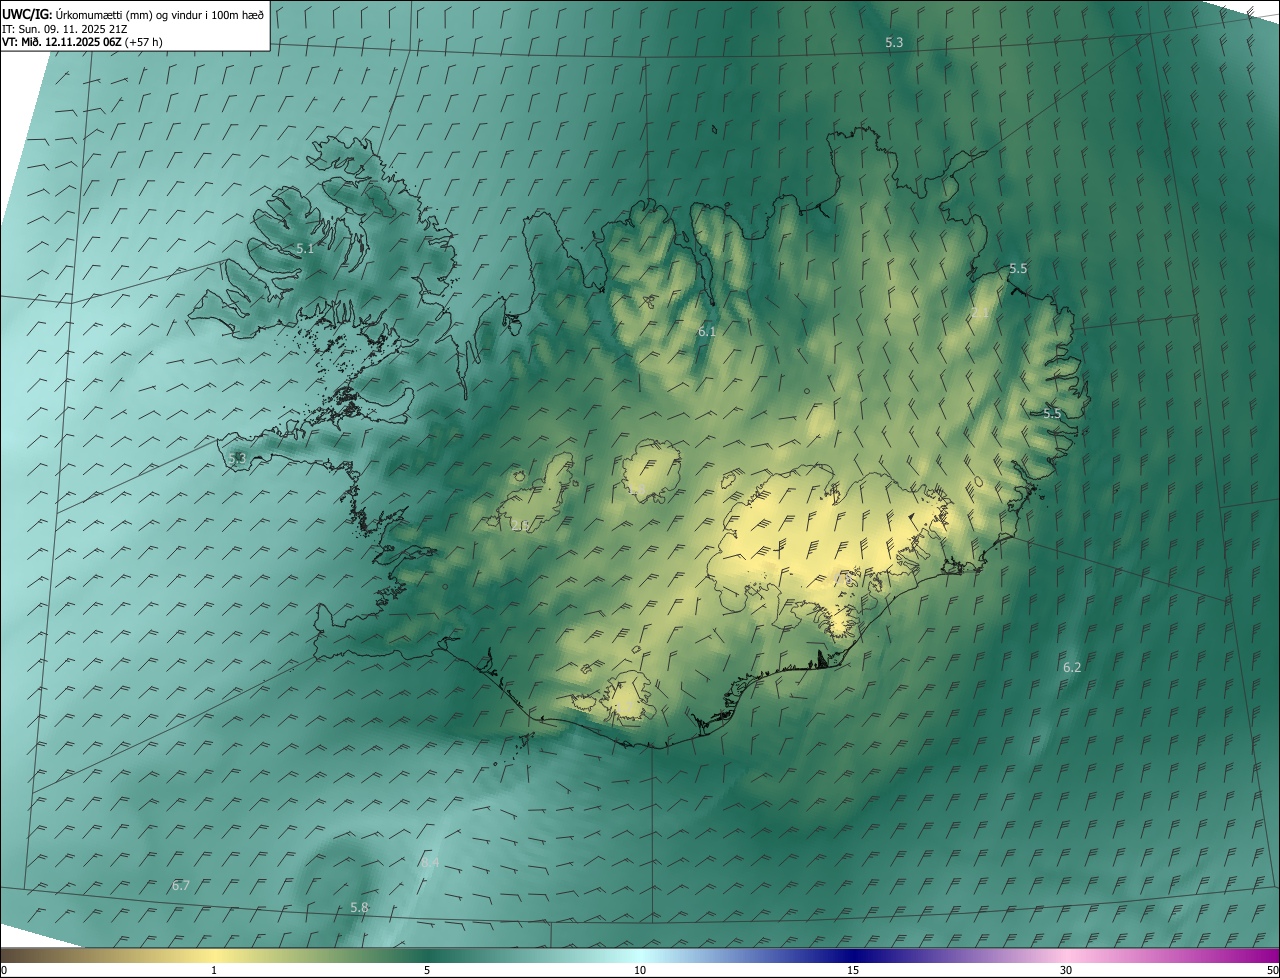Screen dimensions: 1280x978
Task: Click the valid time line 'VT: Mið. 12.11.2025 06Z (+57 h)'
Action: click(83, 42)
